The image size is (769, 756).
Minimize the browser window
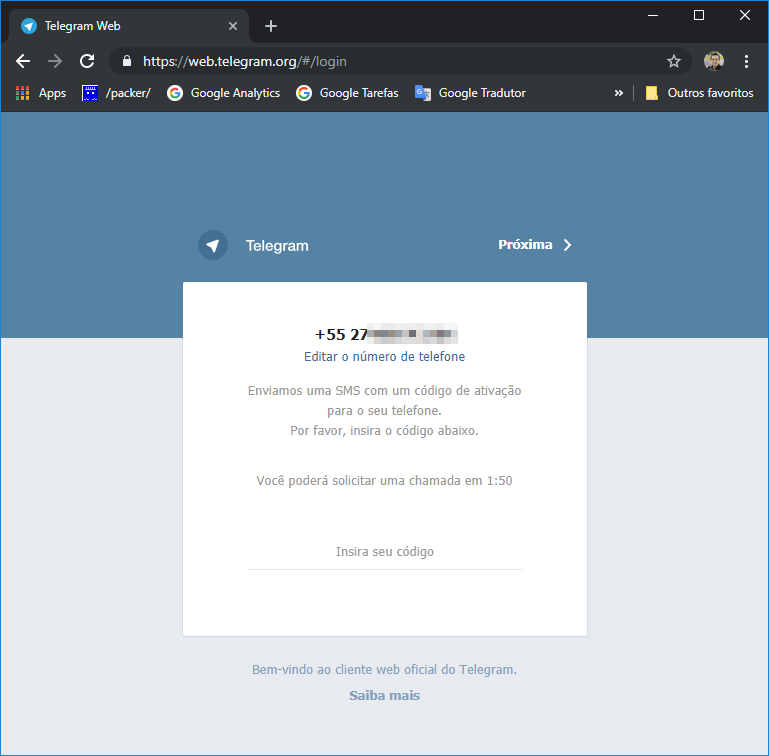click(653, 15)
